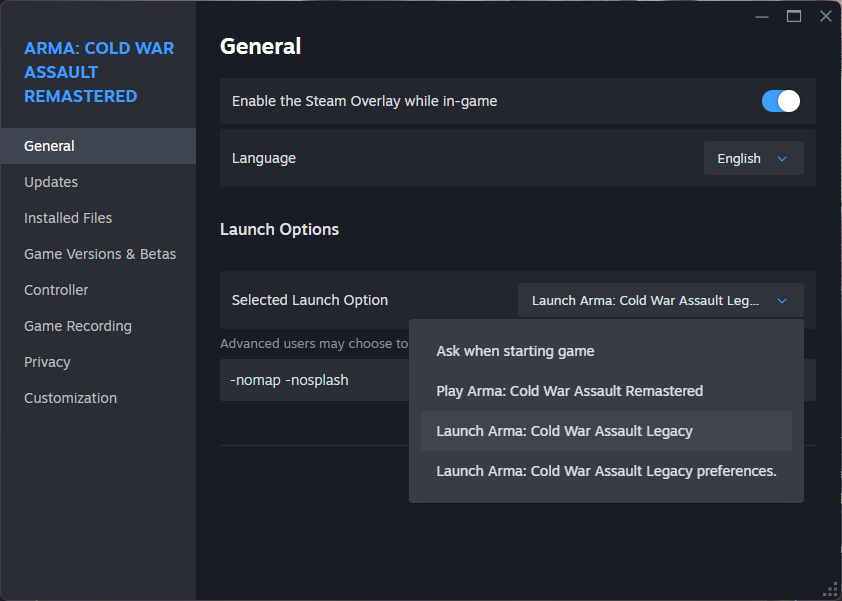
Task: Close the properties window
Action: click(x=826, y=17)
